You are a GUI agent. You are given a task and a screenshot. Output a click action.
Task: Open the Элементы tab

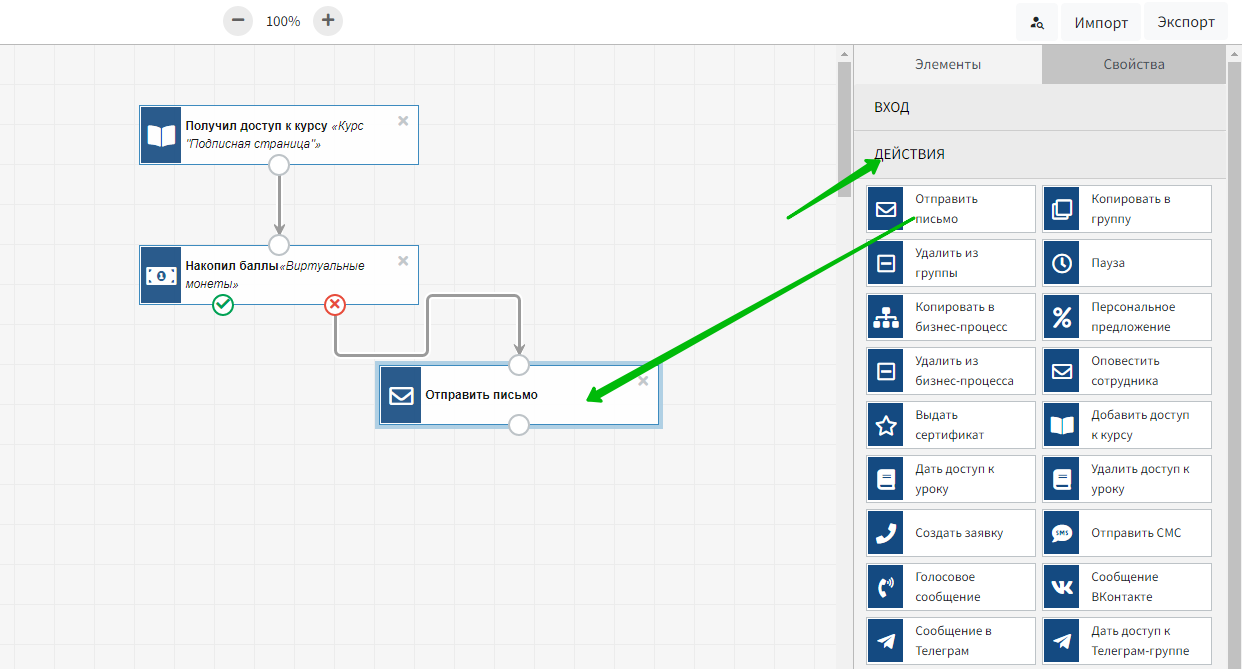(947, 64)
